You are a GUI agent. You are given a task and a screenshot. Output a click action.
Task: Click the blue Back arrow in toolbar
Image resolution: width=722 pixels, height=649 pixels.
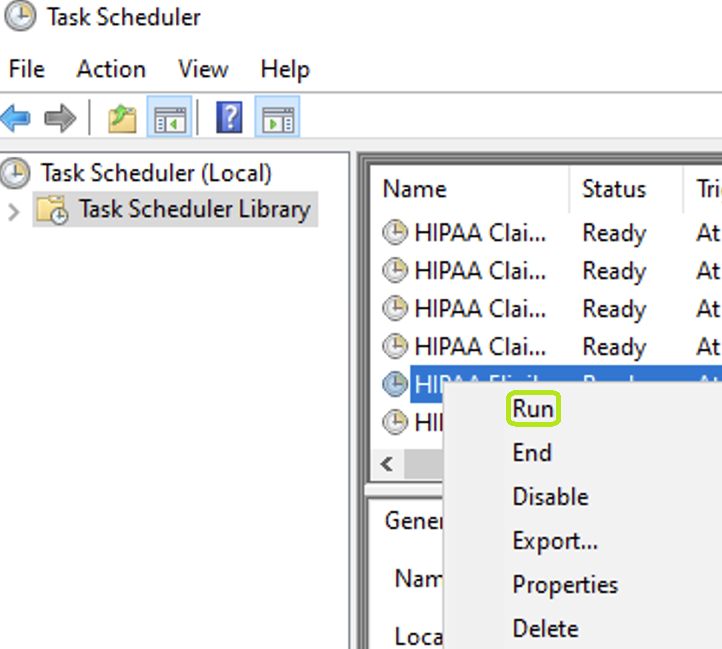pos(16,118)
